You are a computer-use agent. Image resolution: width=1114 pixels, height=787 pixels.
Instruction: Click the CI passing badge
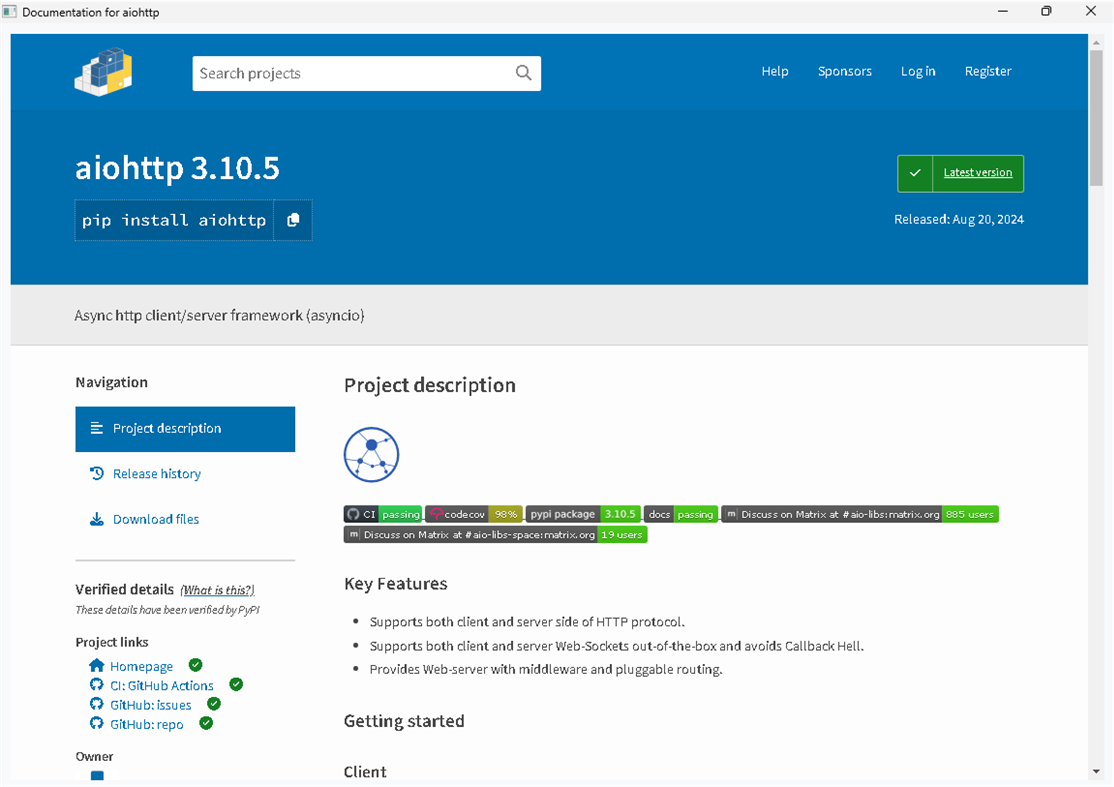coord(383,514)
